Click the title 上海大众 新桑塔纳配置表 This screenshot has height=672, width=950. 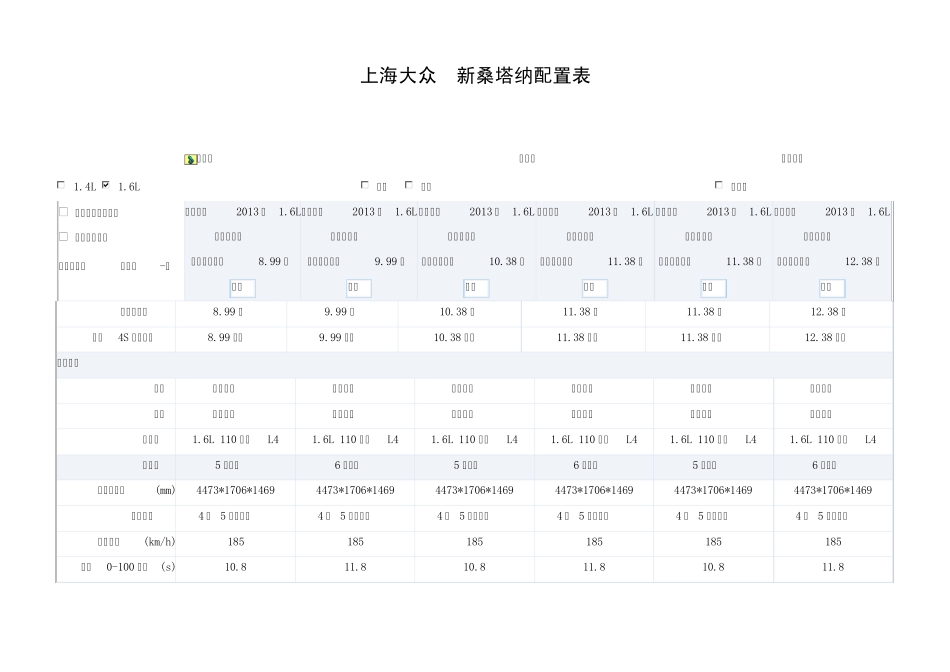click(476, 76)
